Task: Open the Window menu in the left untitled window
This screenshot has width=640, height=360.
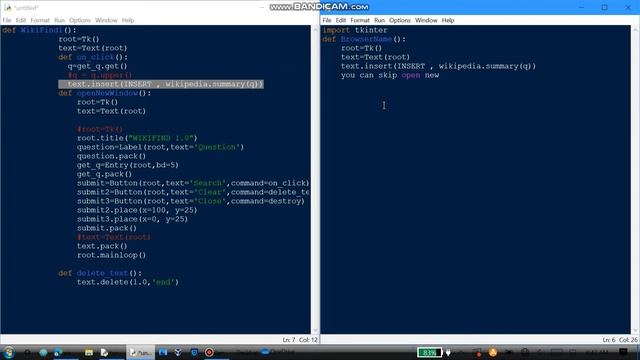Action: pyautogui.click(x=106, y=20)
